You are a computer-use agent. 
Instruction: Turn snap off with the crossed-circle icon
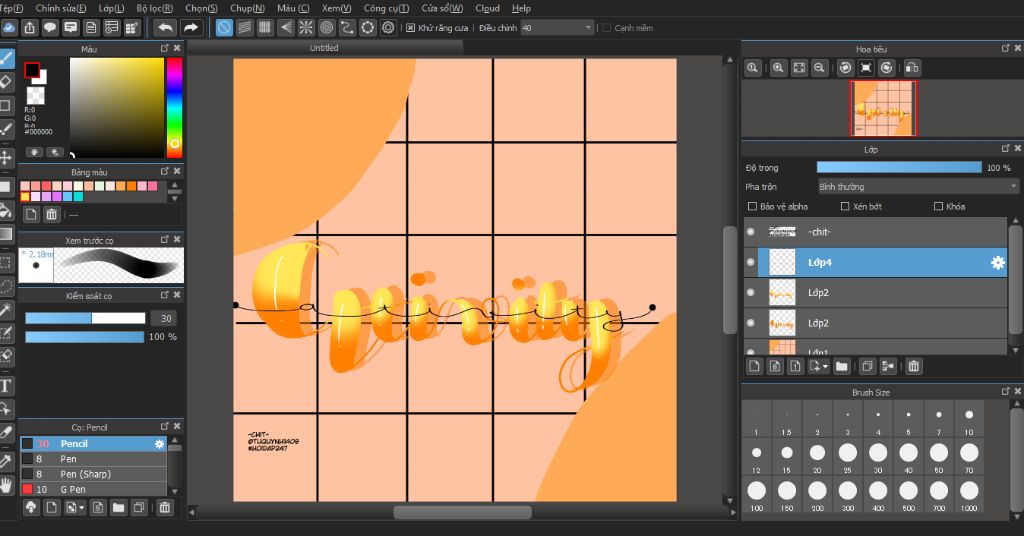[224, 27]
